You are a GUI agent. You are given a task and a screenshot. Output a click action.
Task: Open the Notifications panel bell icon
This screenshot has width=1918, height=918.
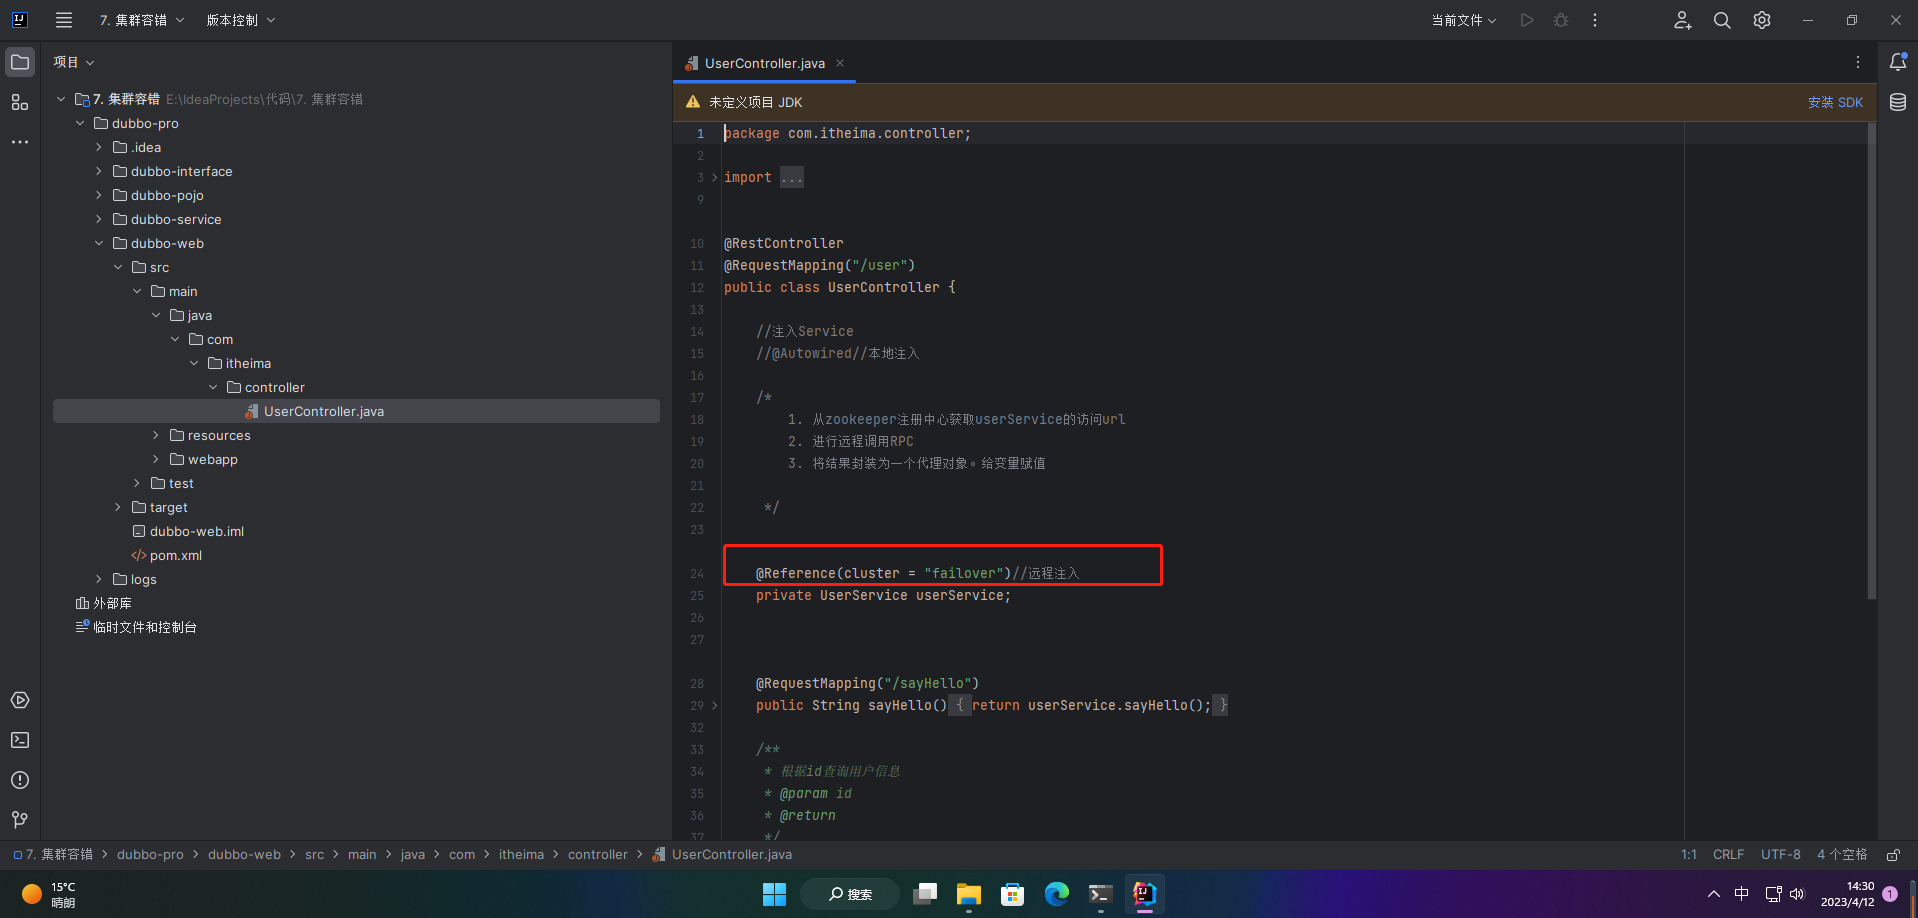point(1898,62)
